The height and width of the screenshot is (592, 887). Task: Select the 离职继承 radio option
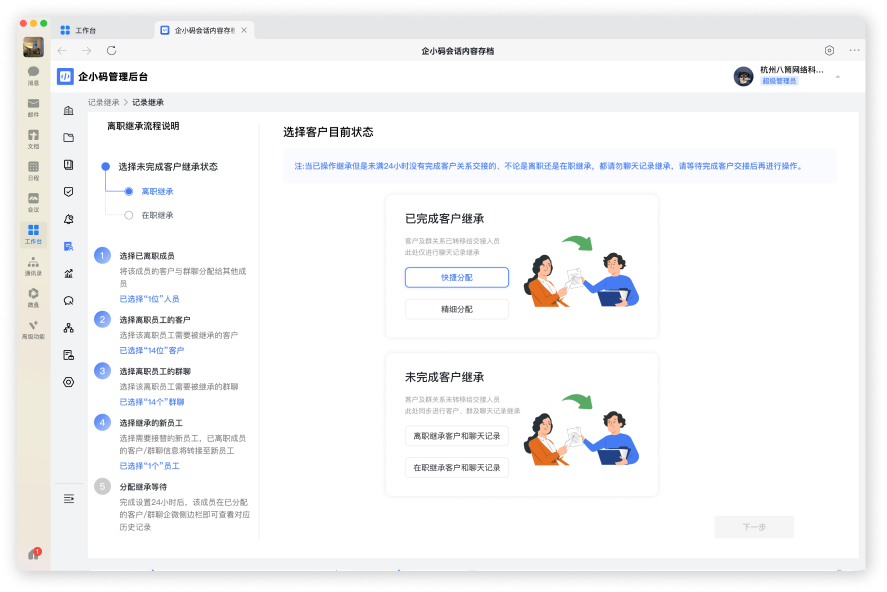[x=129, y=191]
